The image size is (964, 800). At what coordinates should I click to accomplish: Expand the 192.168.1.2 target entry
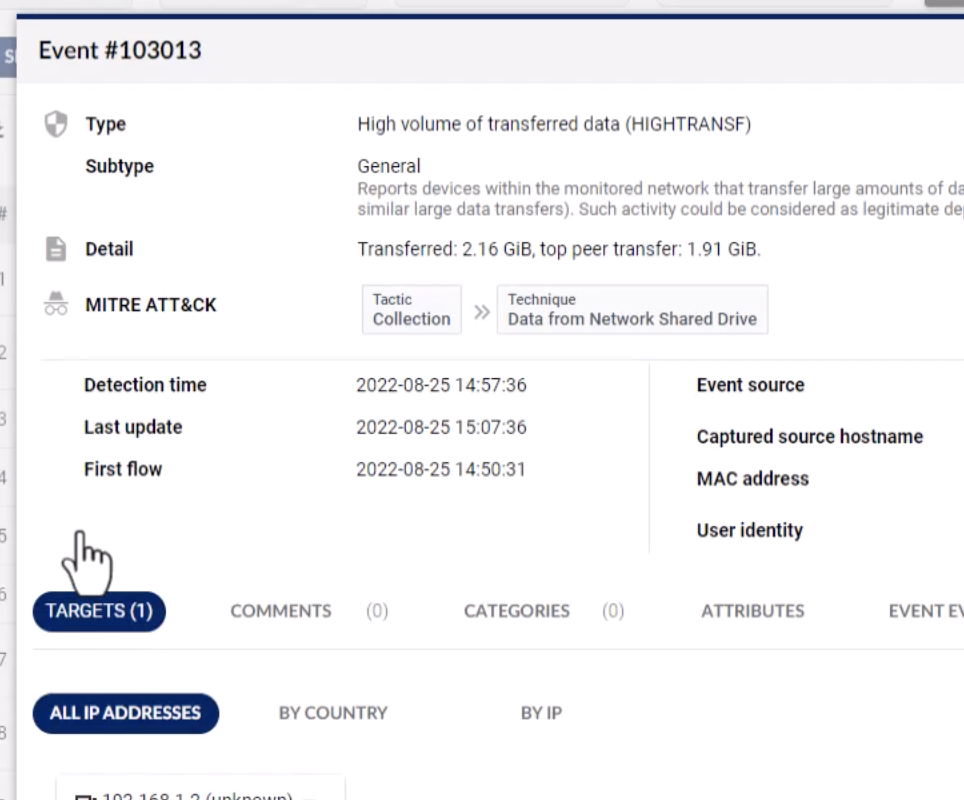pyautogui.click(x=200, y=794)
